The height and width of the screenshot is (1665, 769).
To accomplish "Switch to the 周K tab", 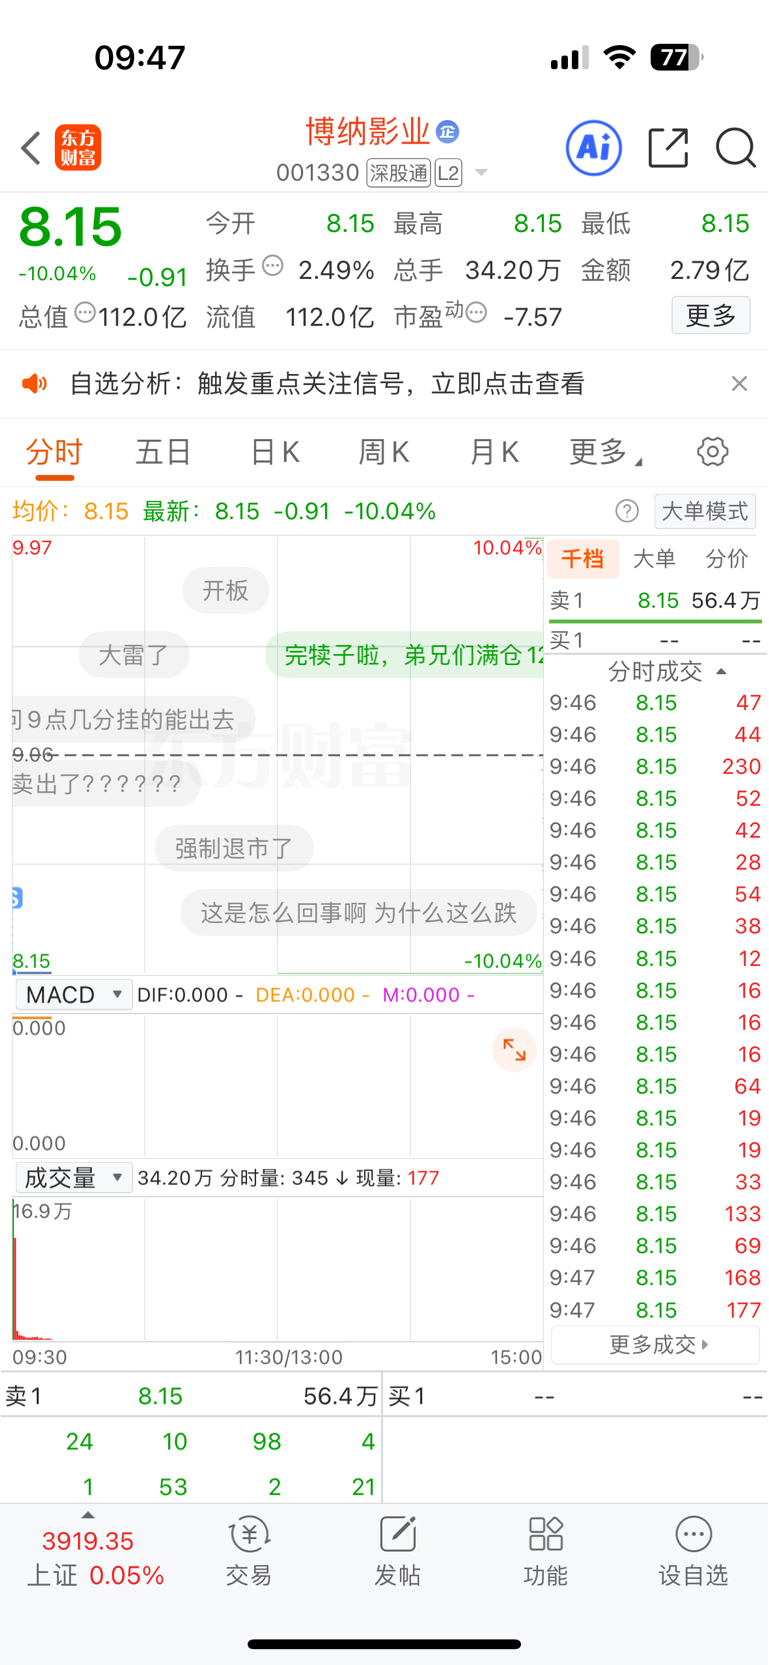I will point(384,452).
